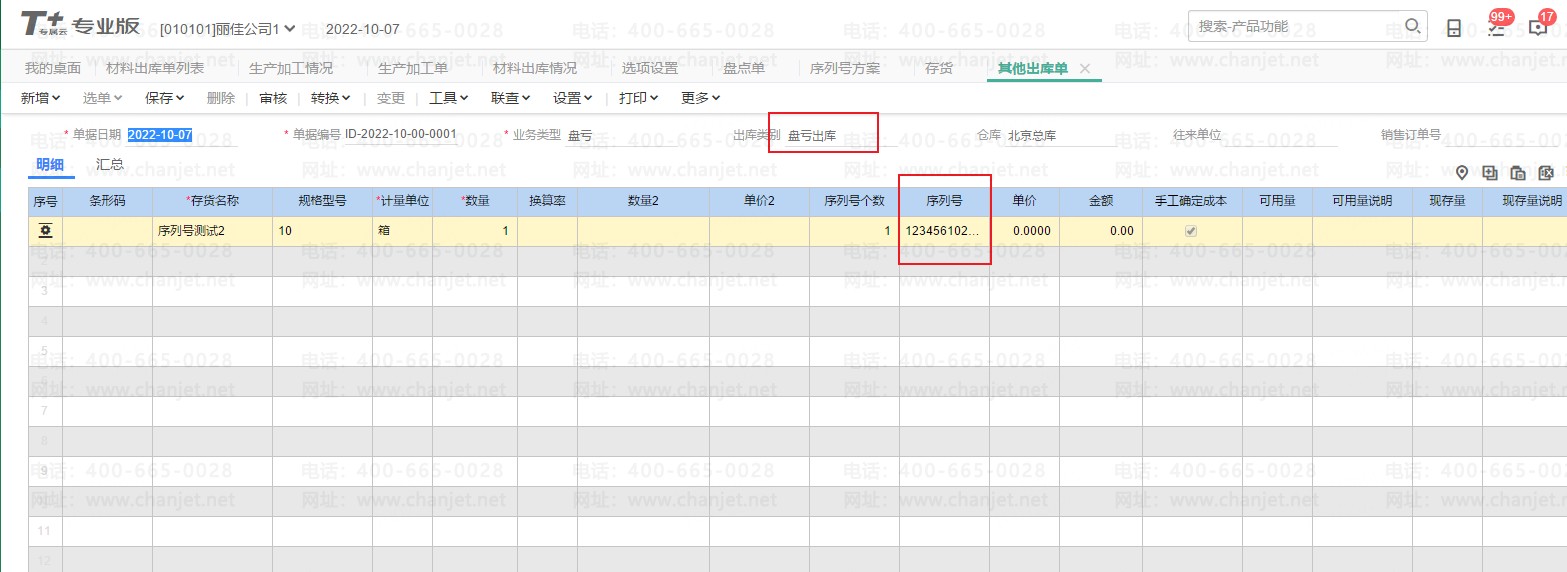
Task: Click the 规格型号 cell 10
Action: click(x=322, y=231)
